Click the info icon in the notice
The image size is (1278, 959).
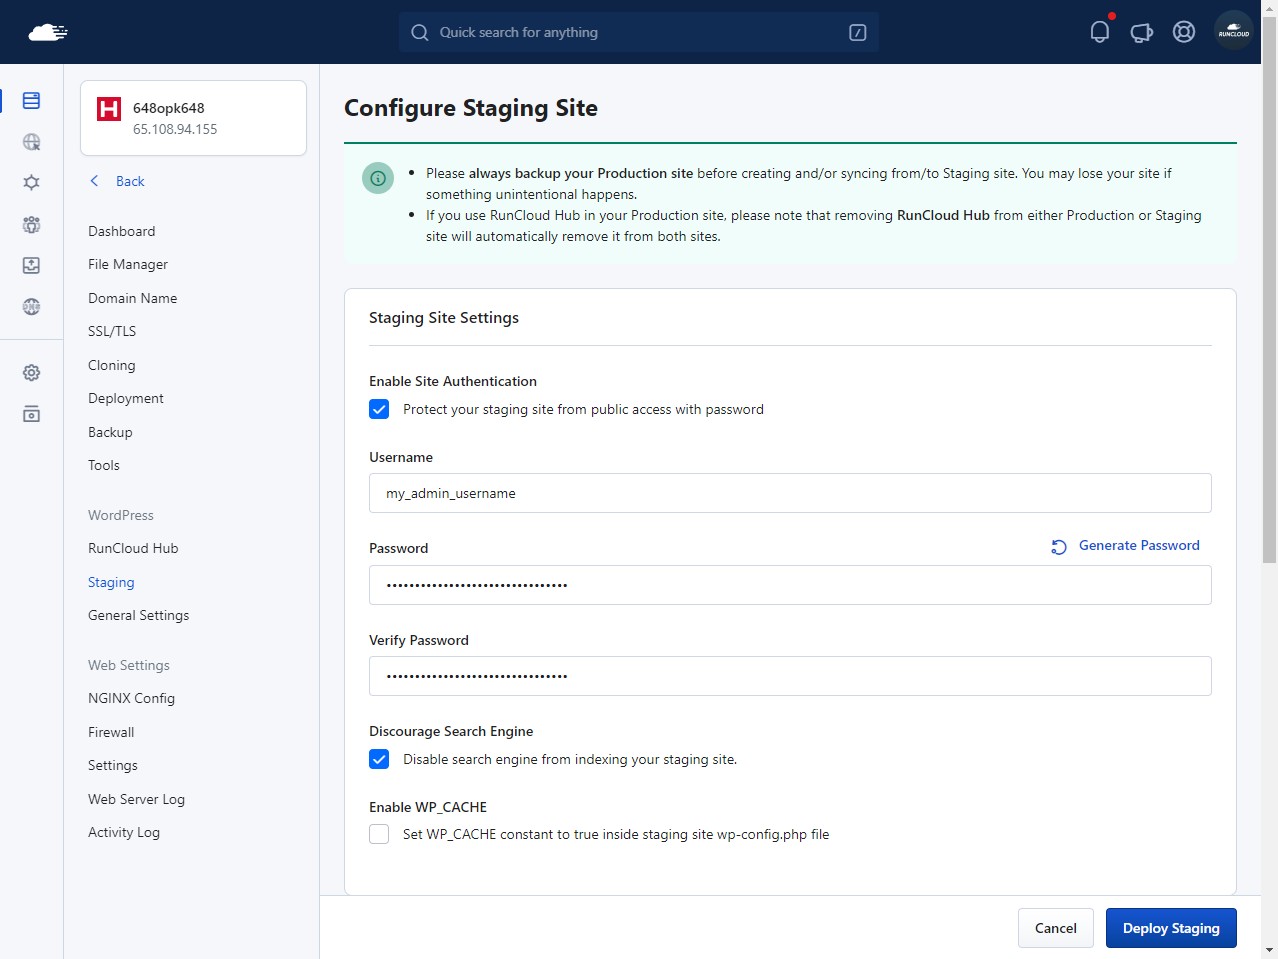pos(378,178)
